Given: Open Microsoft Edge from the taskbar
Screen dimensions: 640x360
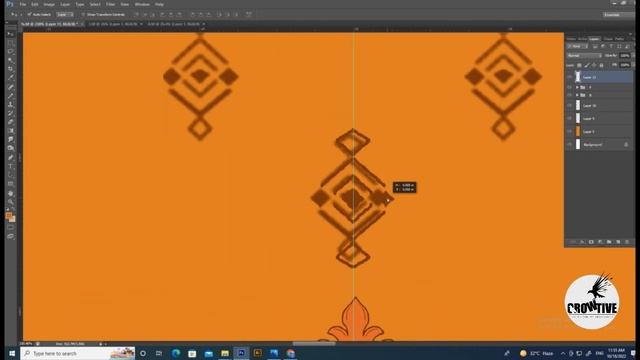Looking at the screenshot, I should [x=176, y=353].
